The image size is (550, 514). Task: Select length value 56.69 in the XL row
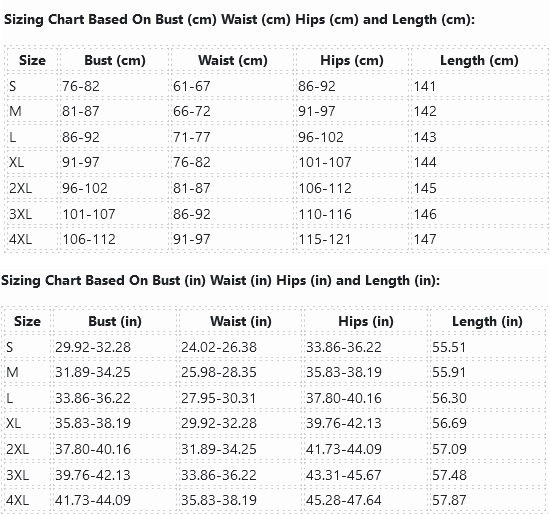[449, 423]
